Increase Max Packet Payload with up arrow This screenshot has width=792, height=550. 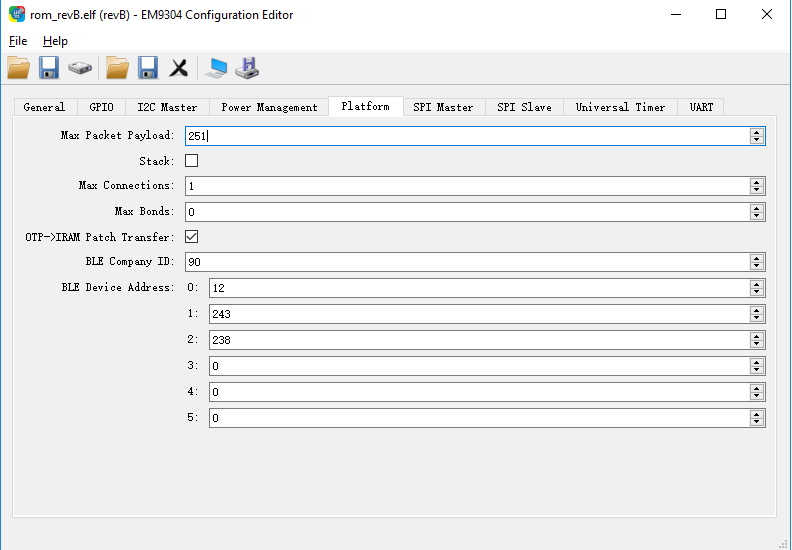click(x=757, y=132)
